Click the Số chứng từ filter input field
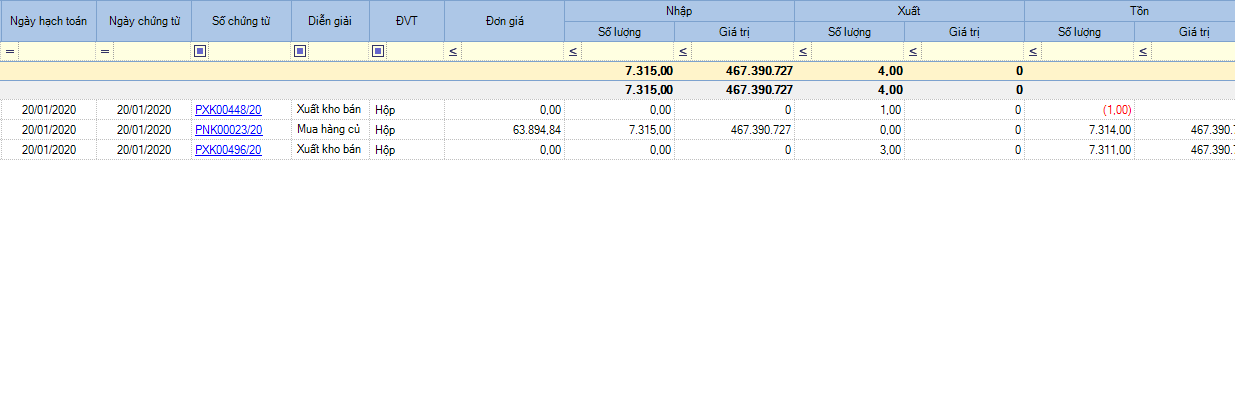Image resolution: width=1235 pixels, height=416 pixels. (x=250, y=51)
